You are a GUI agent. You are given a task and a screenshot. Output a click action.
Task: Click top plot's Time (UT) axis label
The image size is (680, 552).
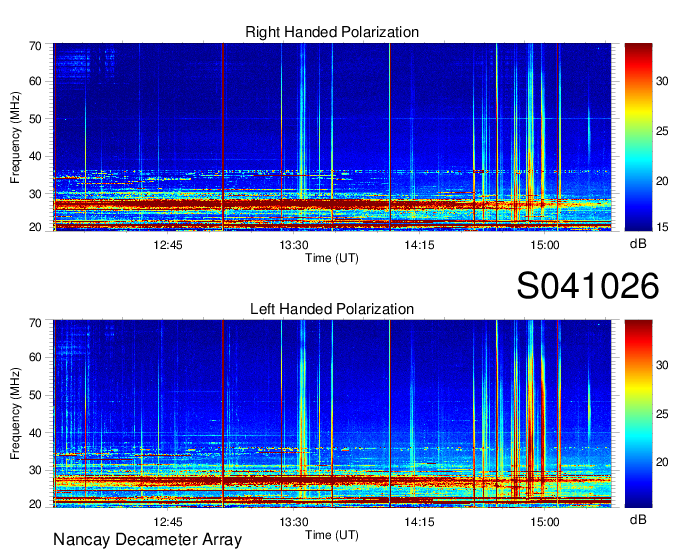[332, 258]
